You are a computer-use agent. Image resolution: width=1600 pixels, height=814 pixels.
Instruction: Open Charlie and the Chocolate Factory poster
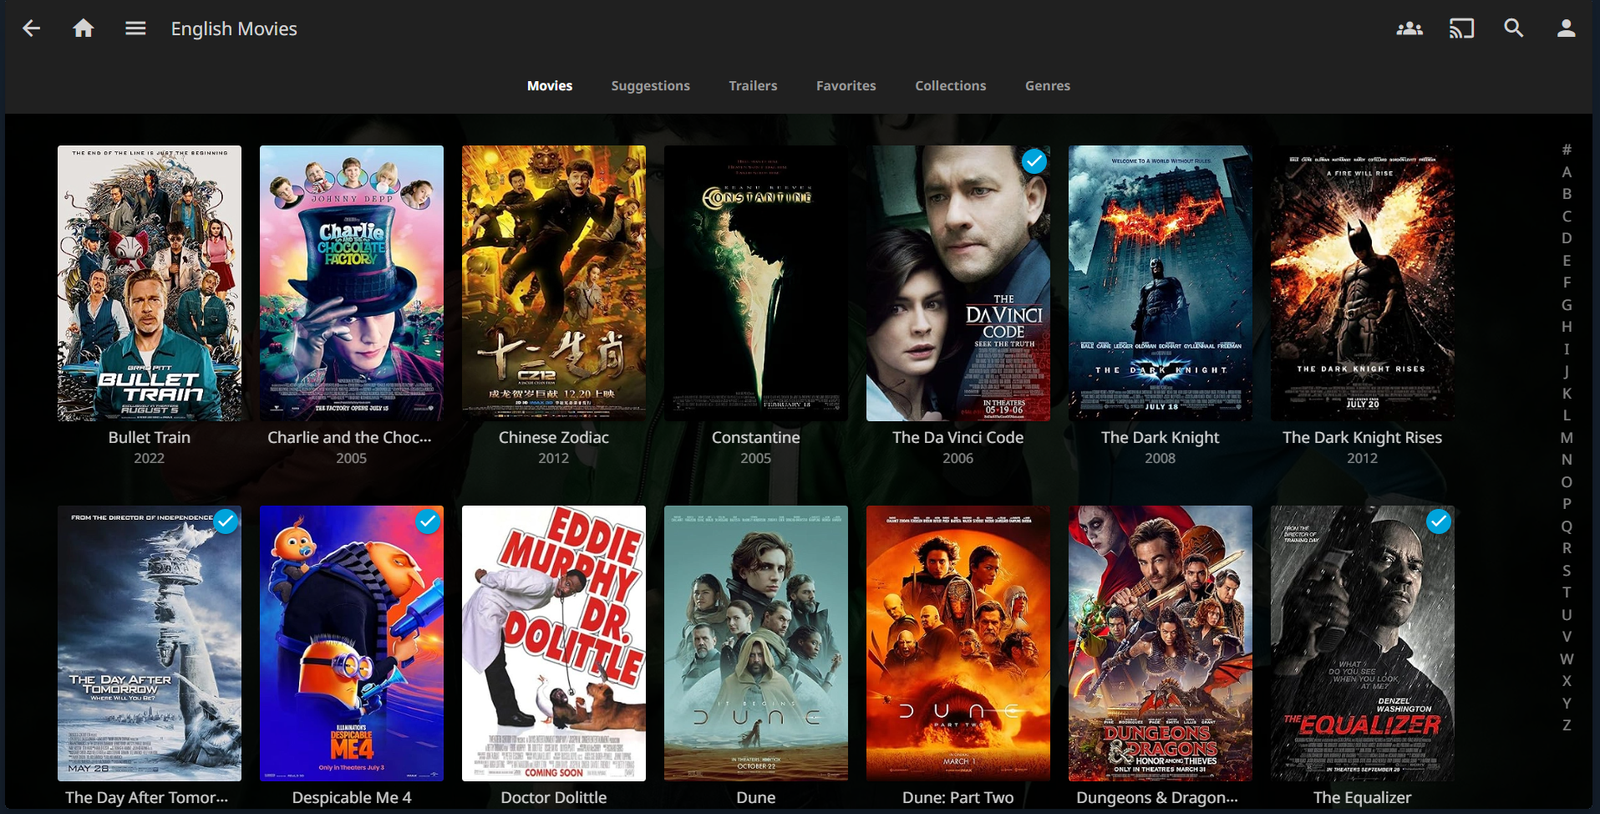pyautogui.click(x=352, y=283)
